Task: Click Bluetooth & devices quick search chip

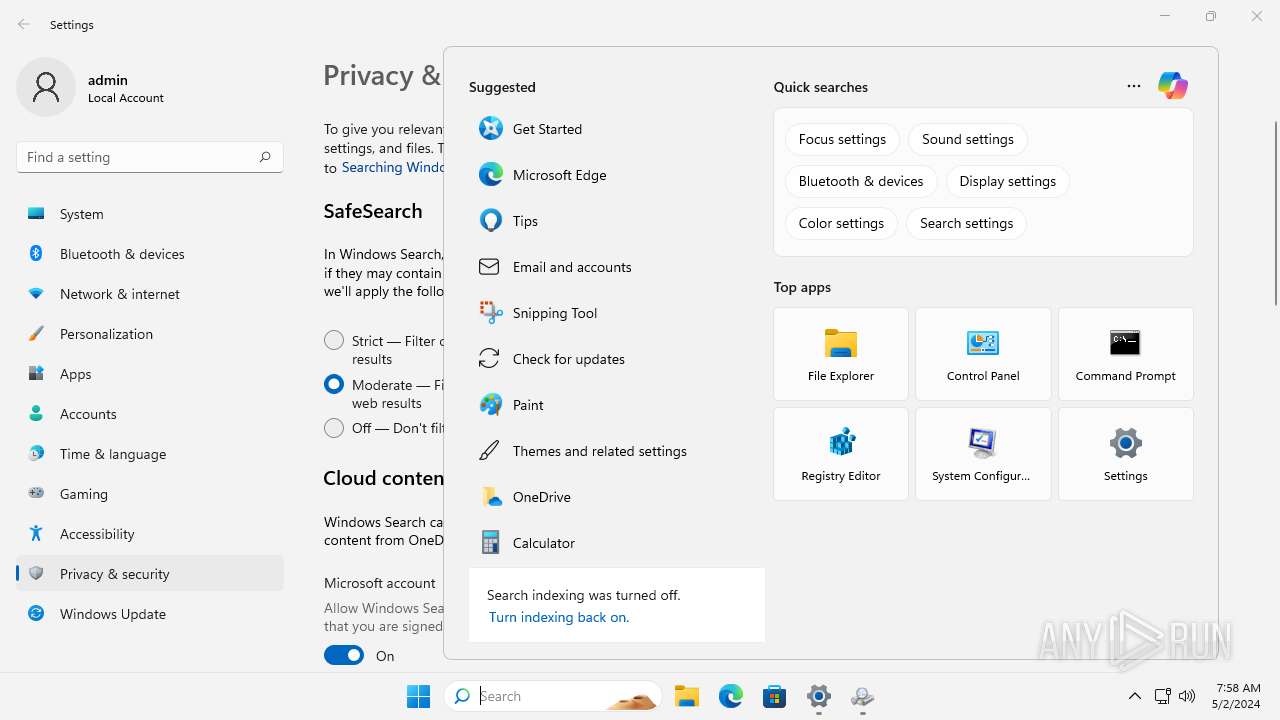Action: (x=861, y=181)
